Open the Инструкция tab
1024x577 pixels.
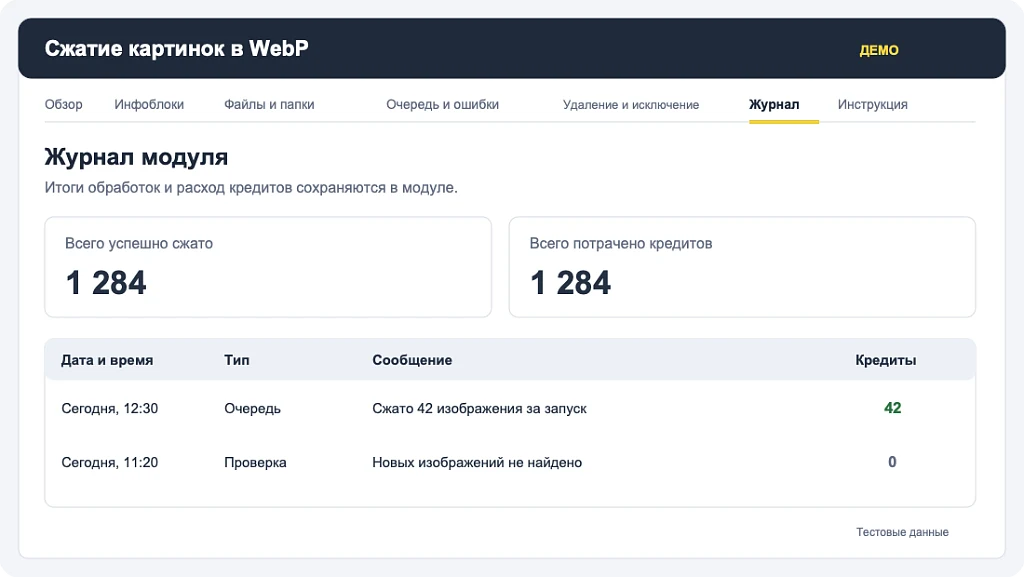click(872, 104)
